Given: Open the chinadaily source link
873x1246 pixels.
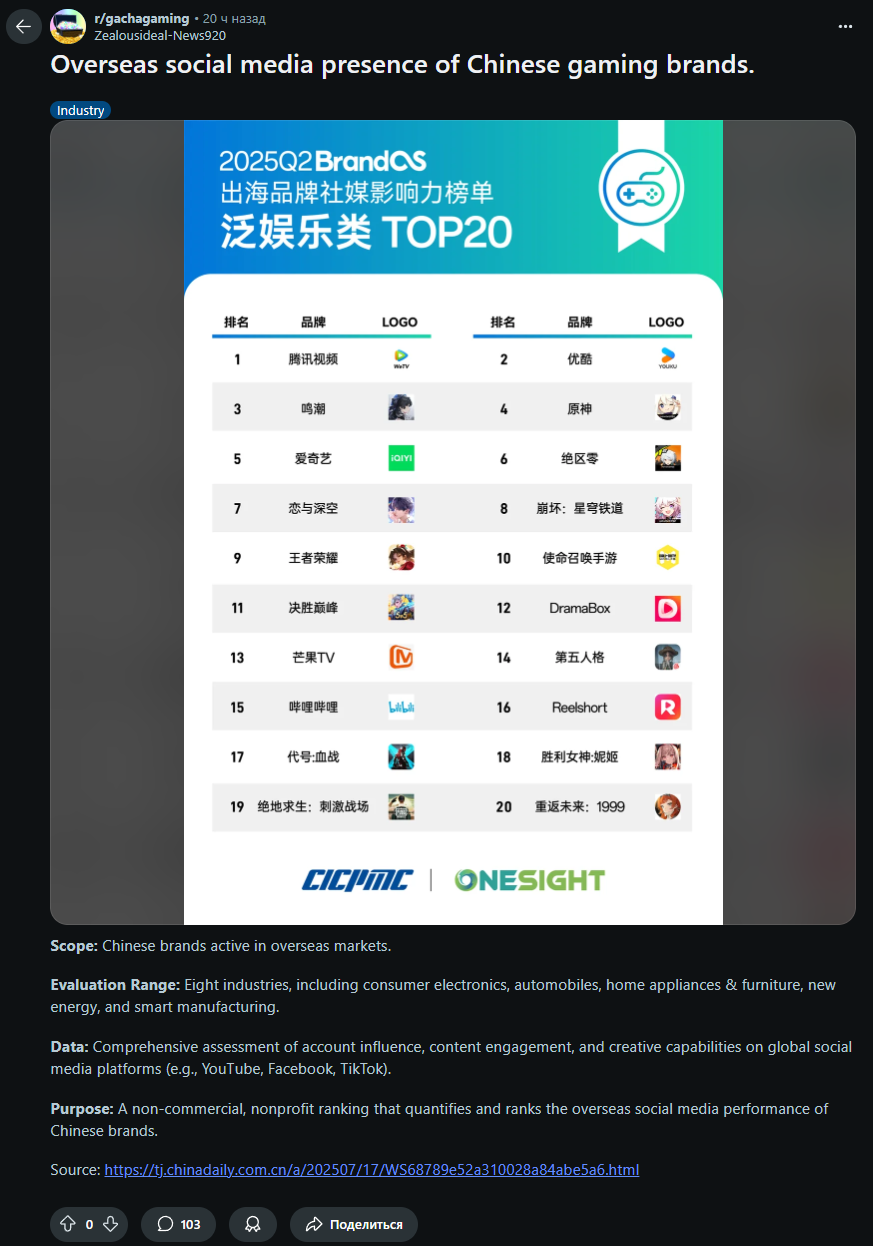Looking at the screenshot, I should 372,1169.
